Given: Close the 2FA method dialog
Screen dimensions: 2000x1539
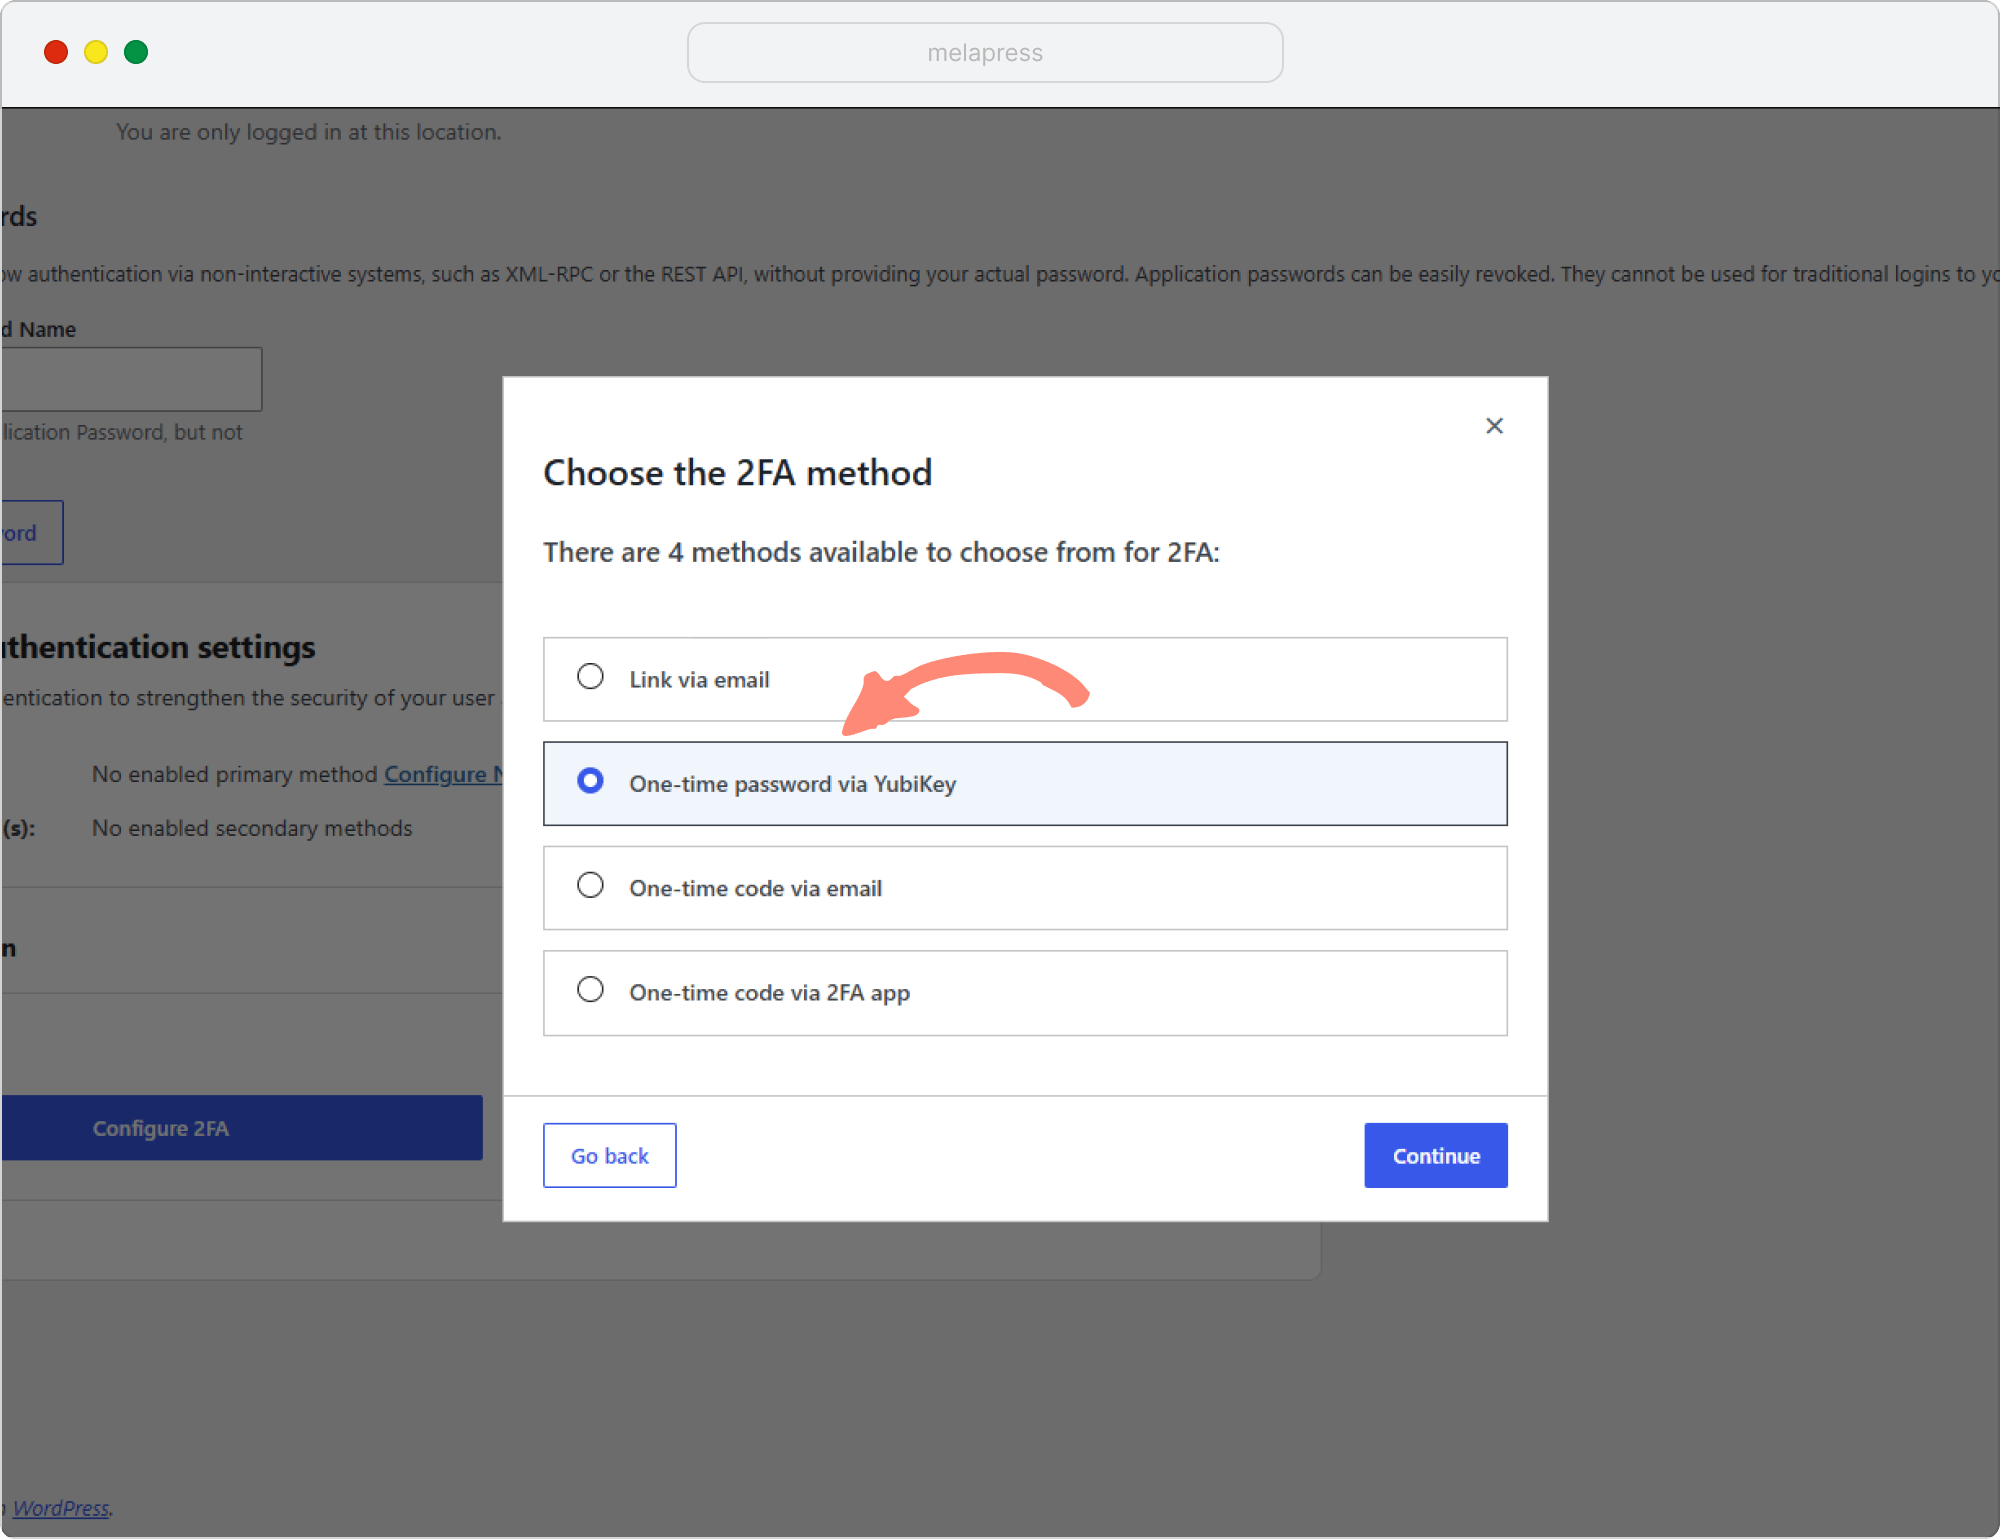Looking at the screenshot, I should coord(1494,426).
